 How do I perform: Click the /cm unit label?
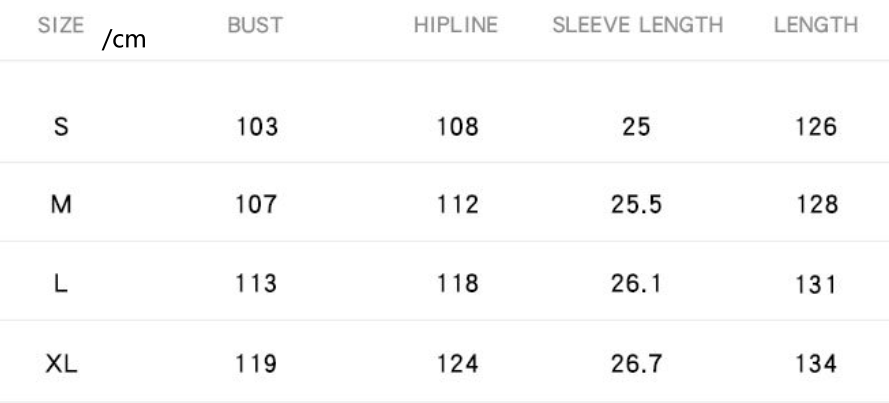[125, 41]
